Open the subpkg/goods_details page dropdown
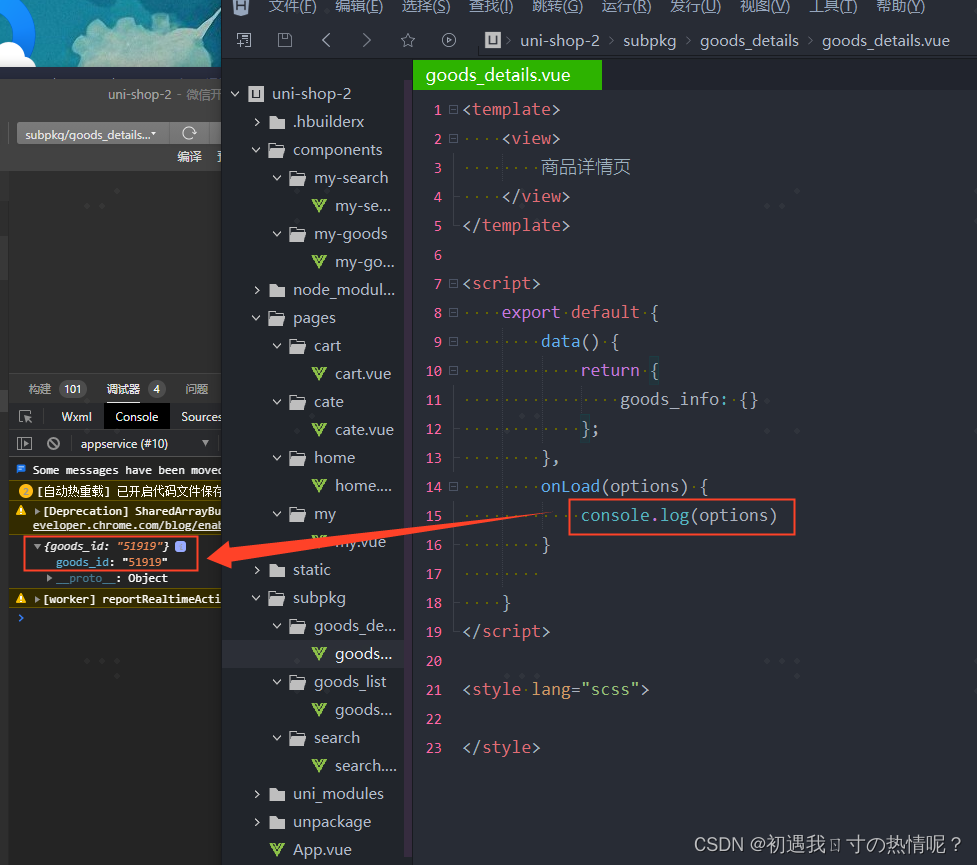Image resolution: width=977 pixels, height=865 pixels. [91, 134]
